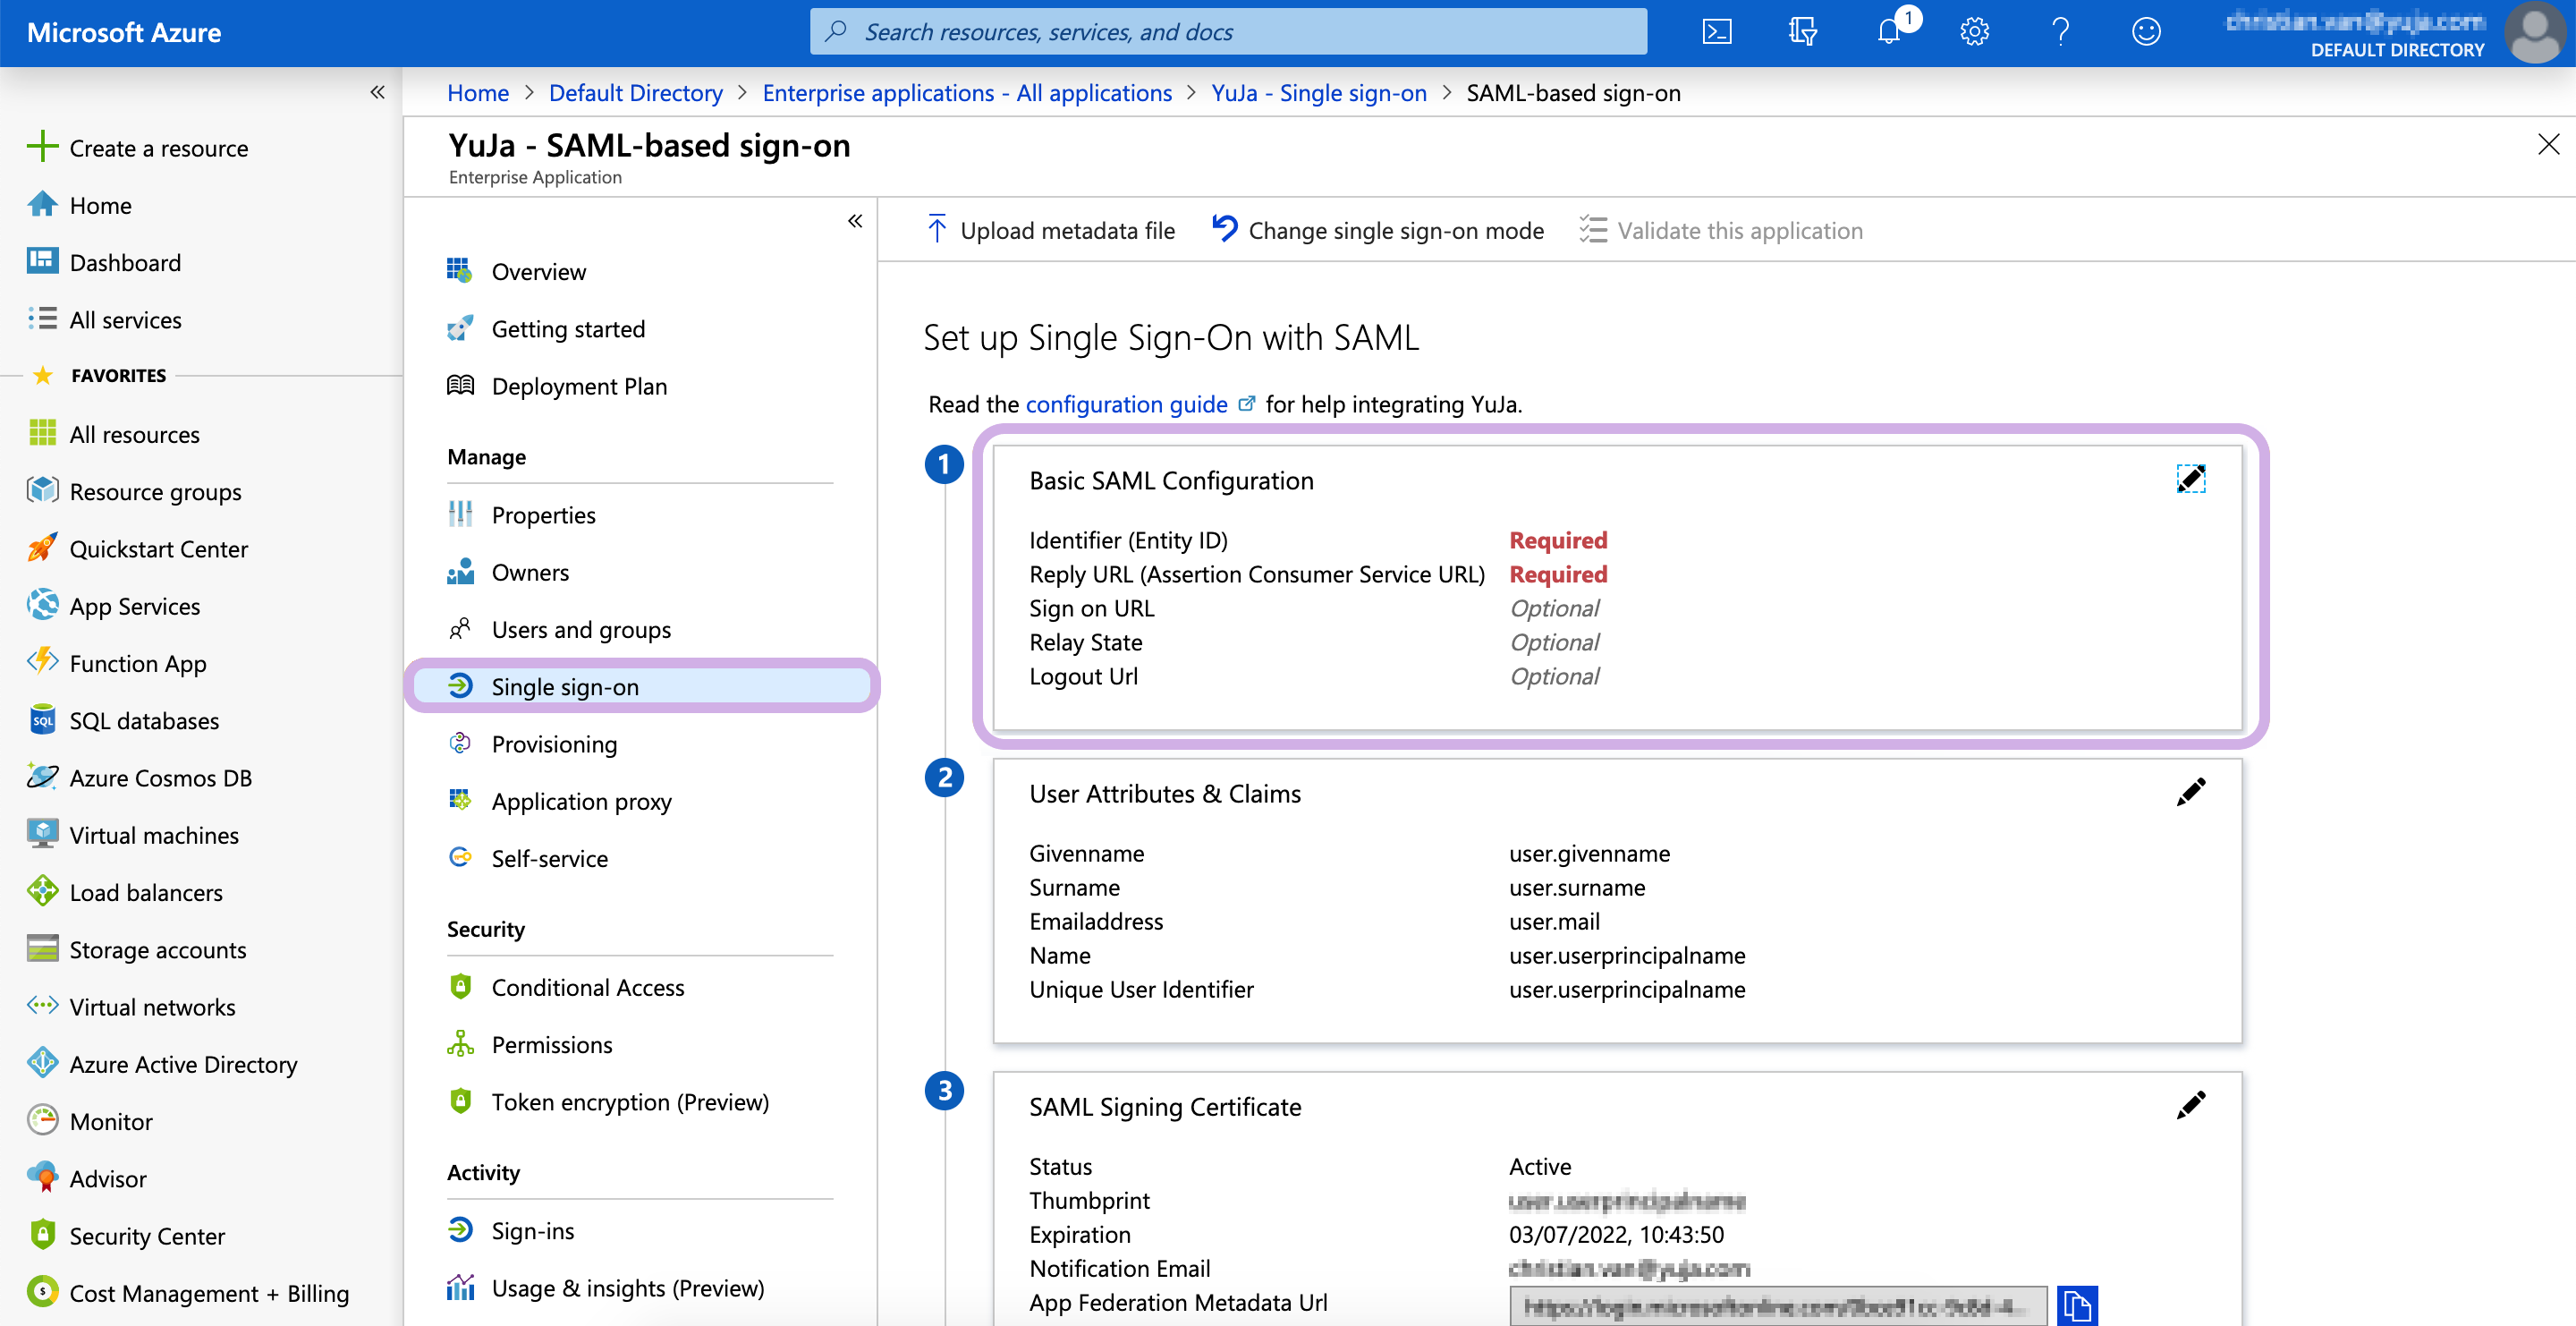The image size is (2576, 1326).
Task: Select Users and groups menu item
Action: (581, 630)
